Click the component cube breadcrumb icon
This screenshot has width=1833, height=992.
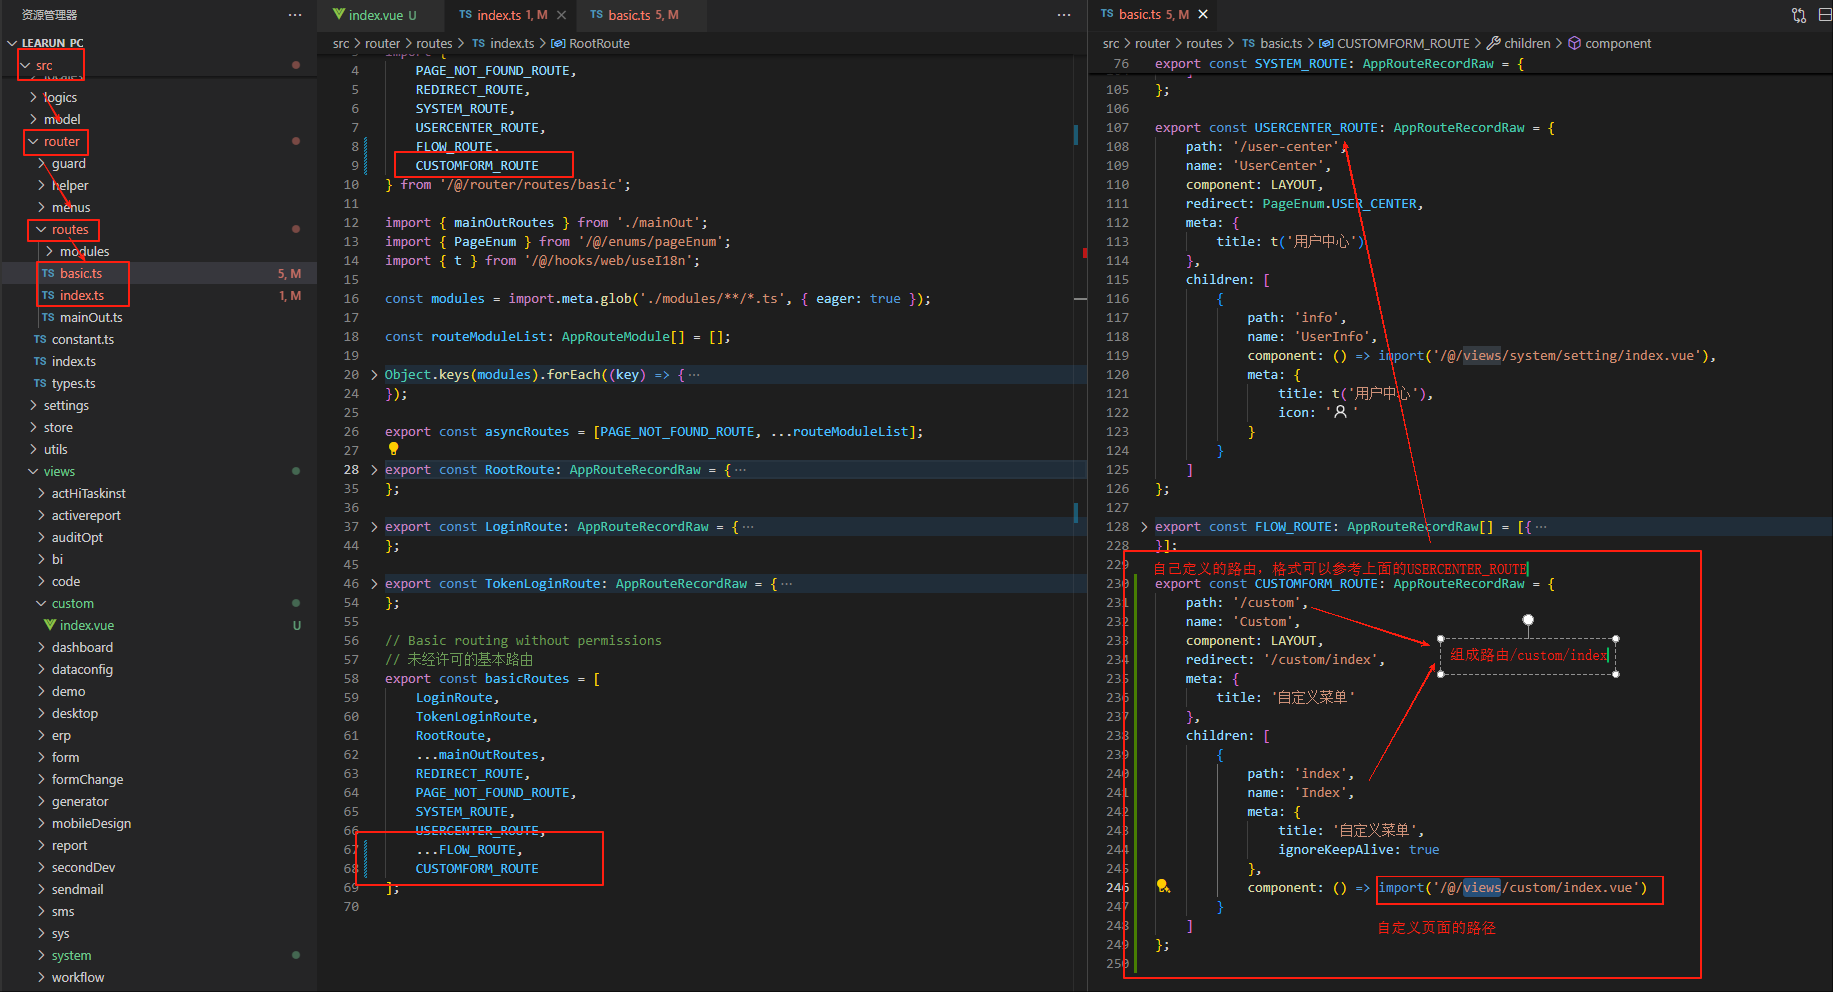[x=1574, y=43]
